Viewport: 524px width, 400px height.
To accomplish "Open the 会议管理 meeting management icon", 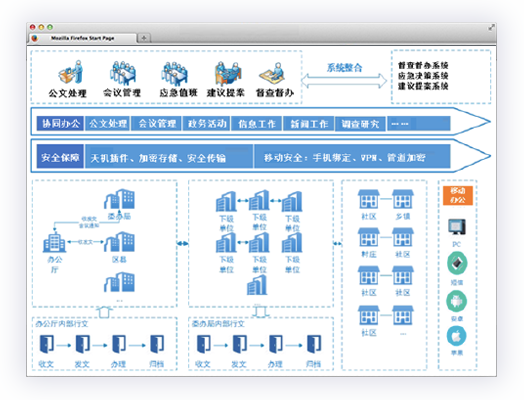I will pos(123,73).
